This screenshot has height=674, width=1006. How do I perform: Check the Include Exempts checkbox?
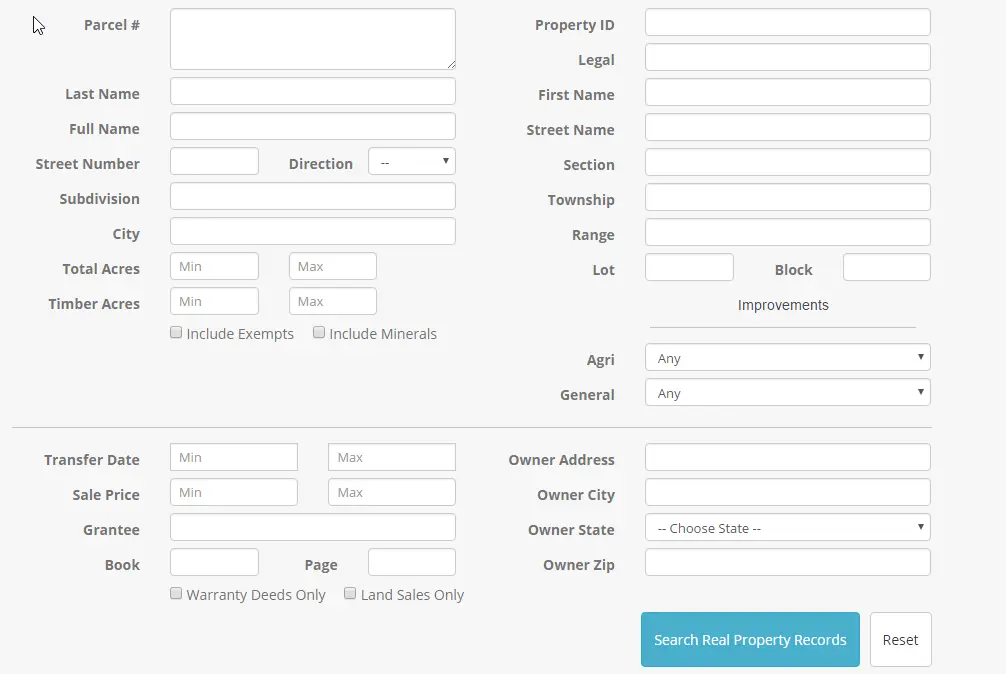tap(176, 333)
